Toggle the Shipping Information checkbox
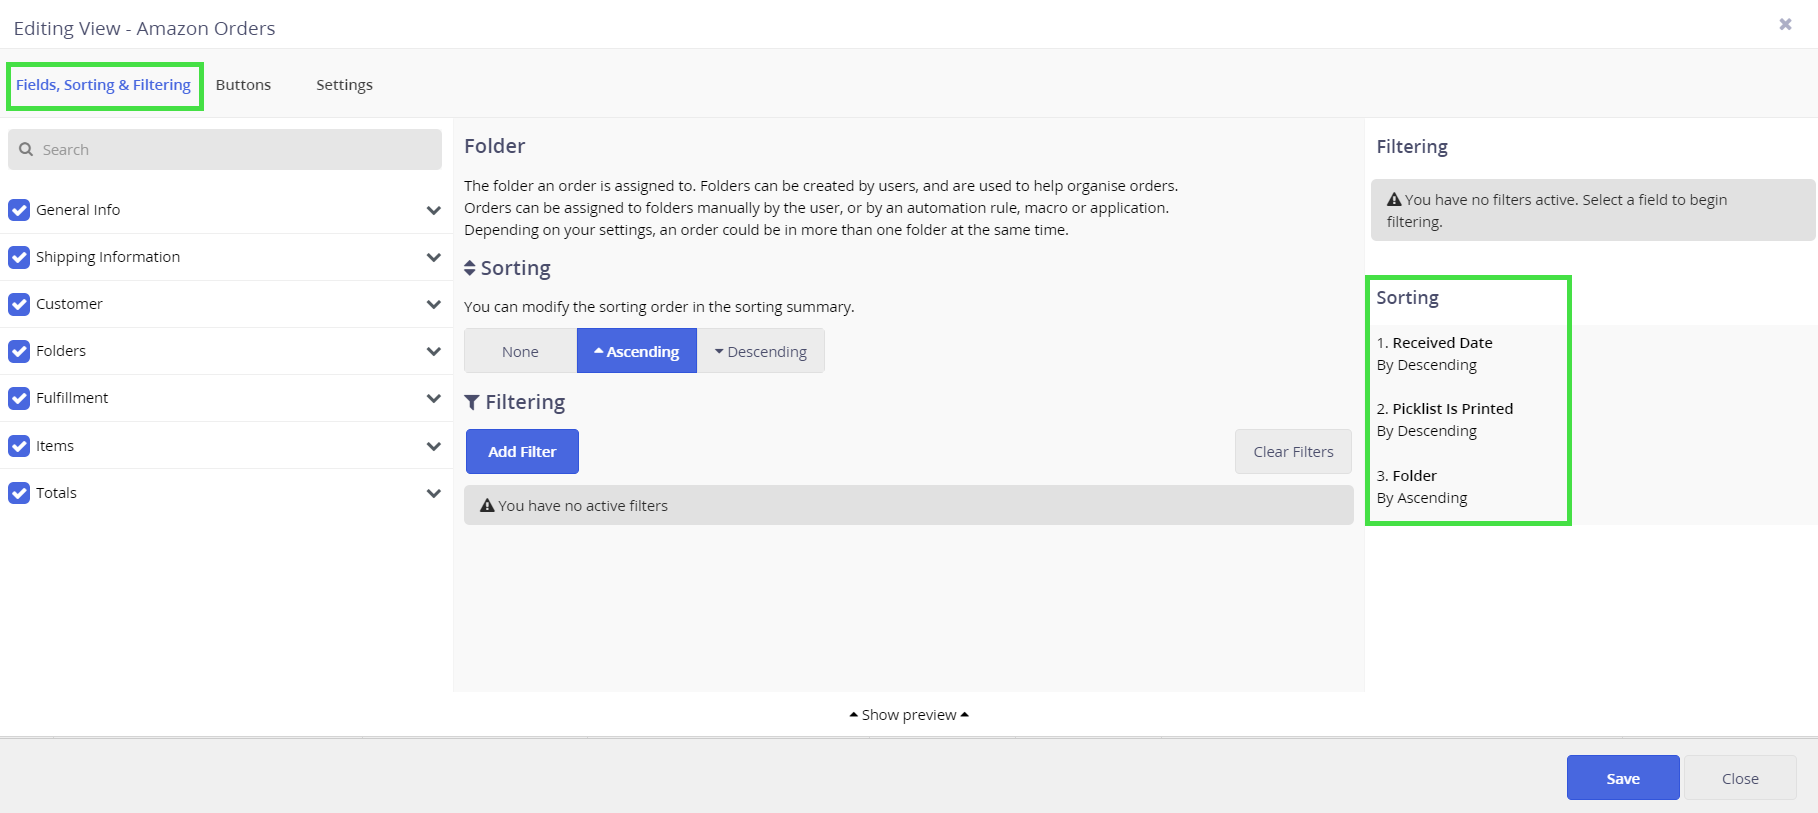Viewport: 1818px width, 813px height. coord(19,257)
